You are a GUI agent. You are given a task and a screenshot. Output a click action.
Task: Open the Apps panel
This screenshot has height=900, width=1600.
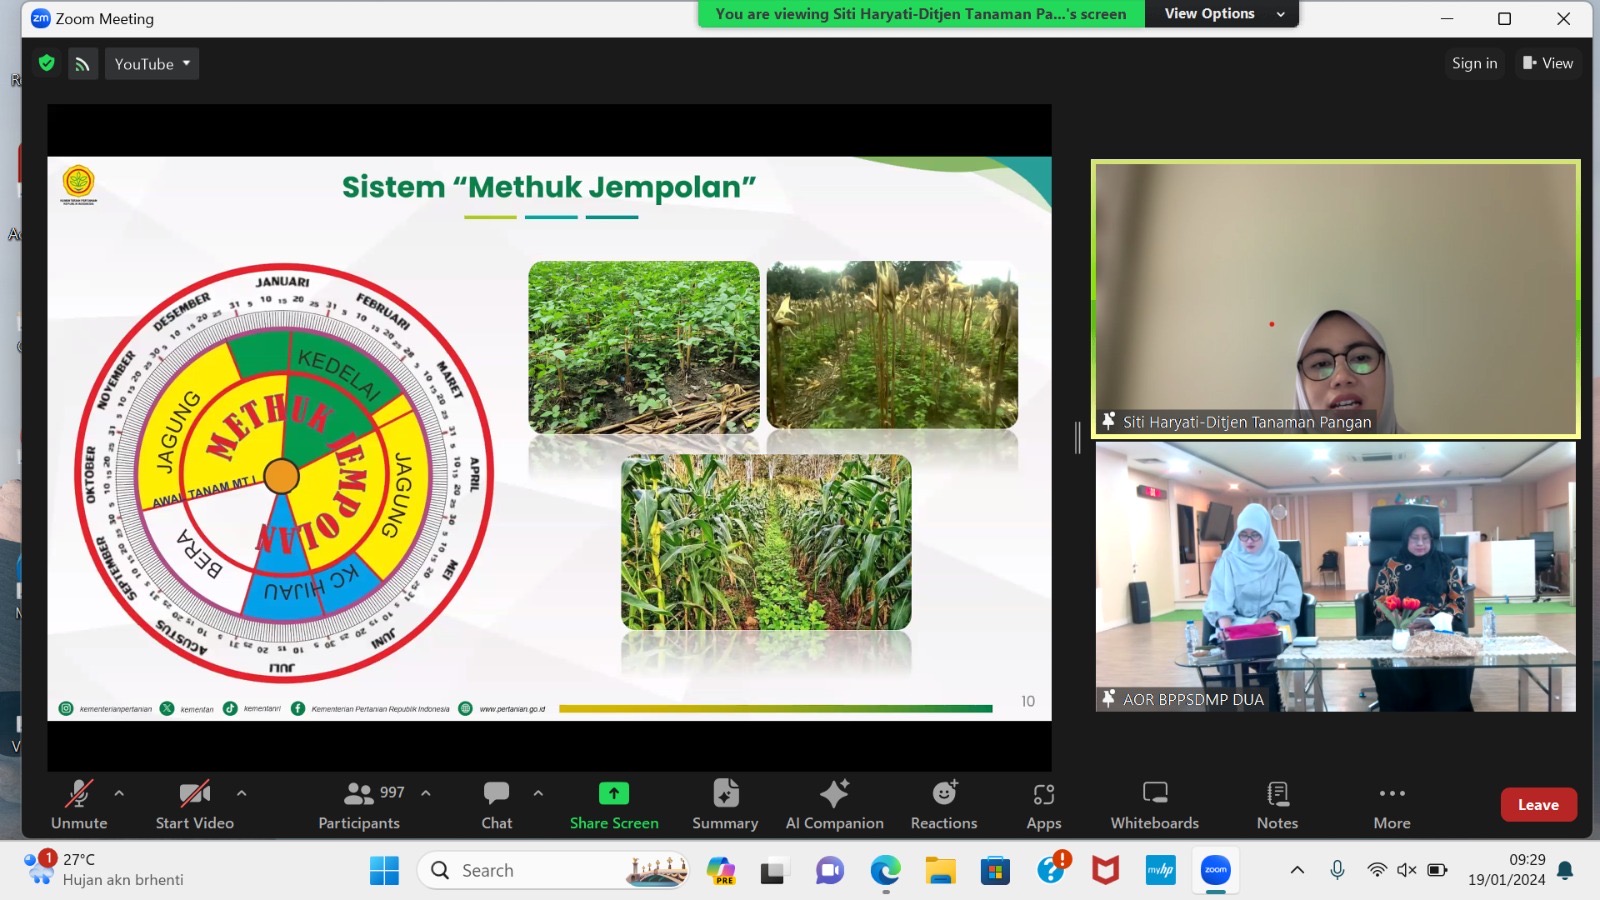tap(1043, 804)
